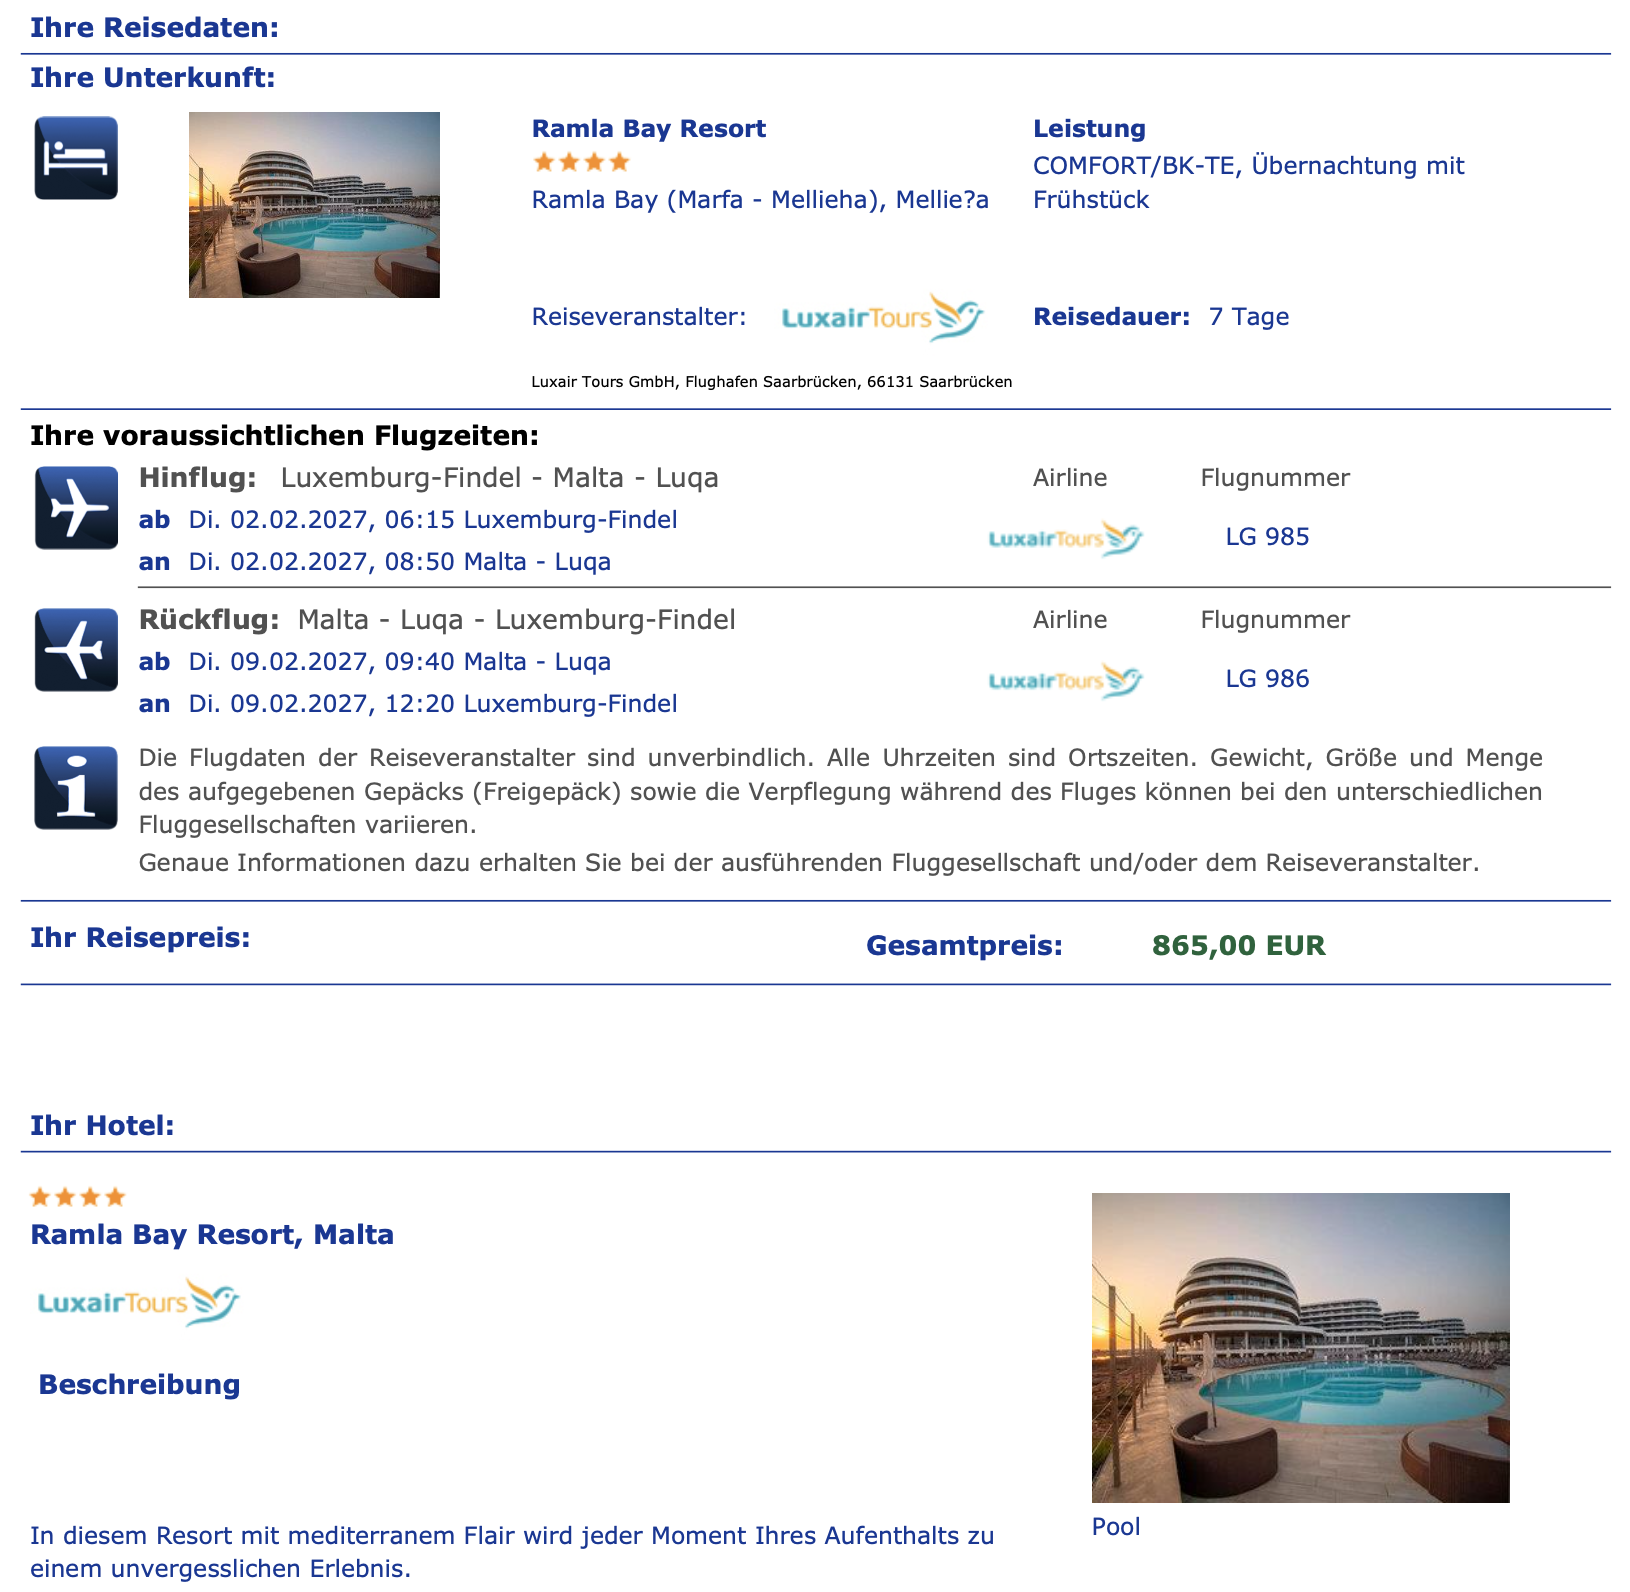Click the outbound flight airplane icon
Screen dimensions: 1630x1592
pos(76,507)
